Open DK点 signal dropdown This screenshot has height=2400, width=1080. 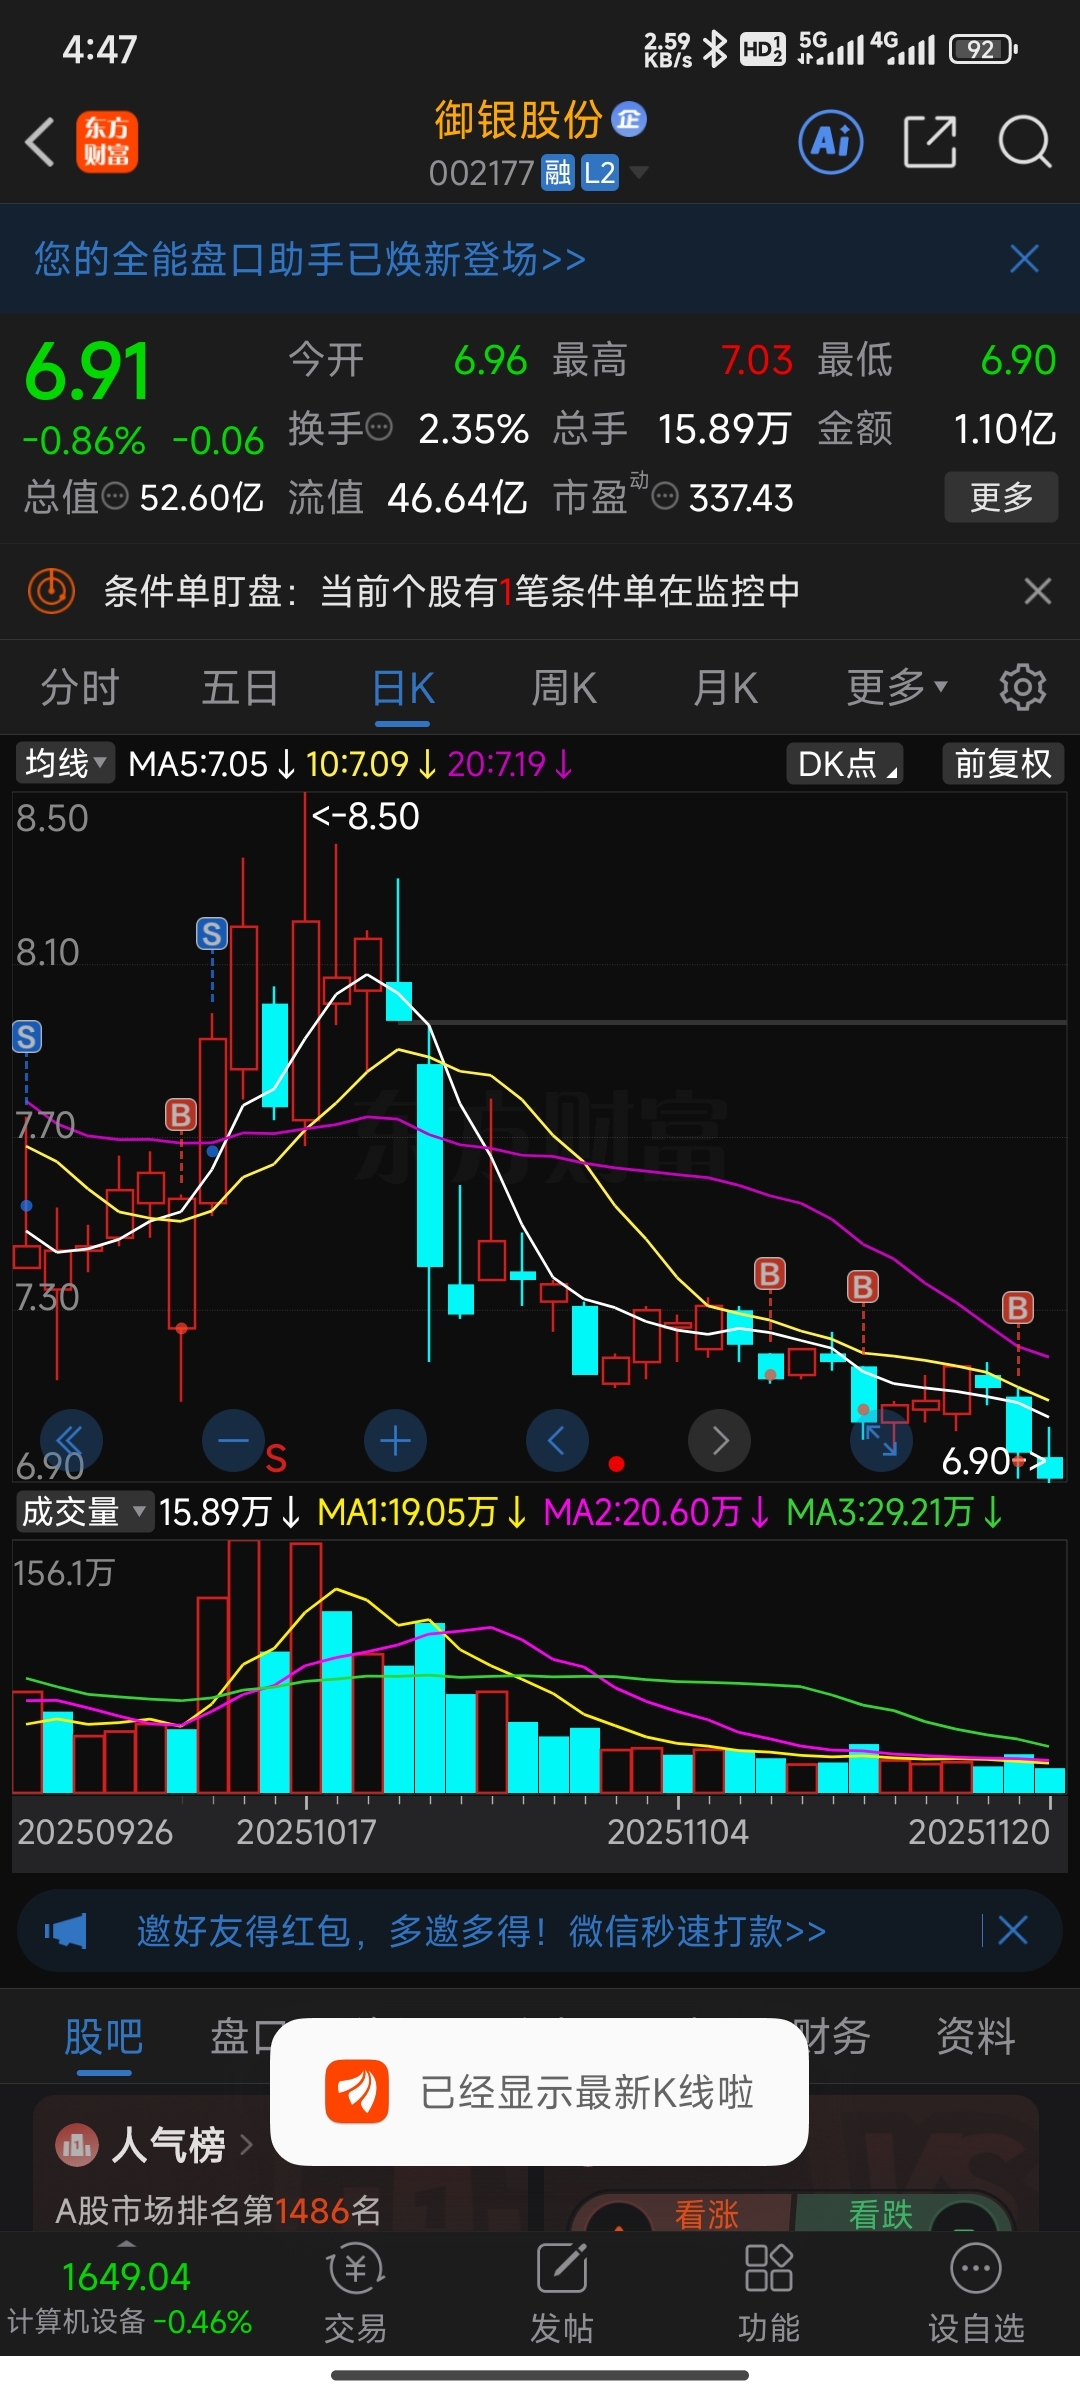845,764
